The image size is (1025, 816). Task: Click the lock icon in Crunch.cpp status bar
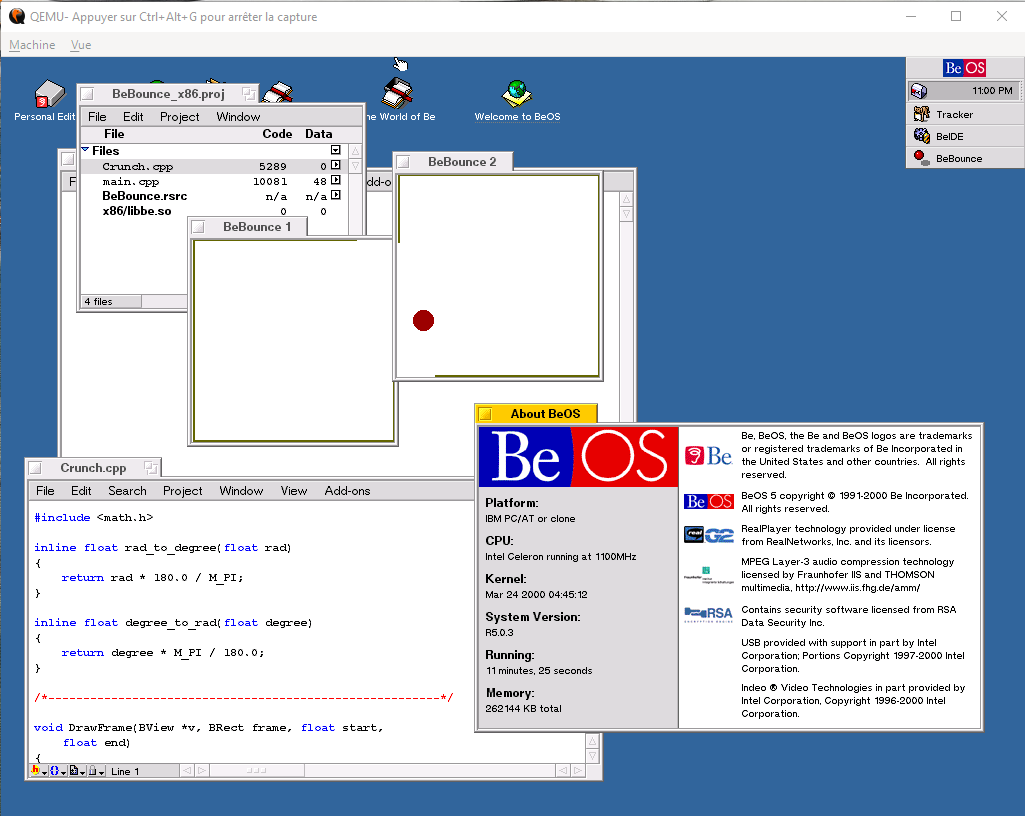(95, 771)
